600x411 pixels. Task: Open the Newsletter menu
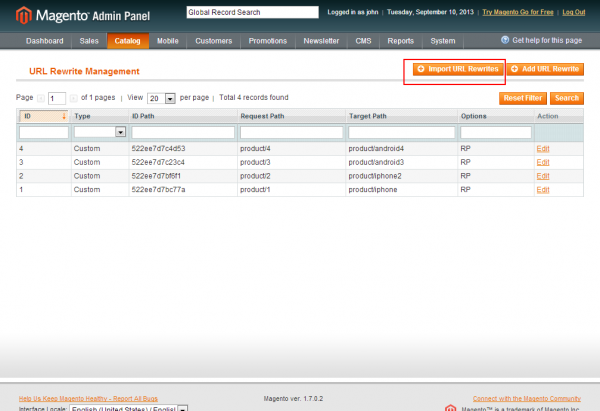click(321, 41)
